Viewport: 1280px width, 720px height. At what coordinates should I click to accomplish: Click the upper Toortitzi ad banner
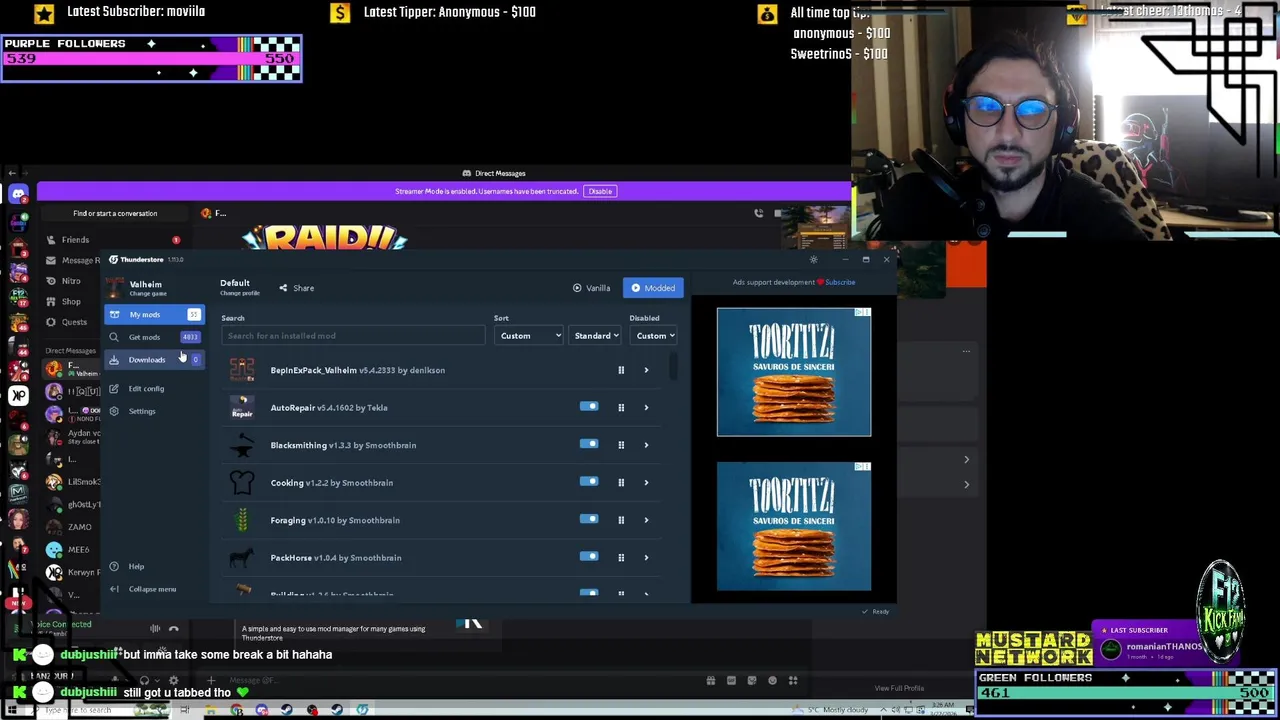[794, 372]
